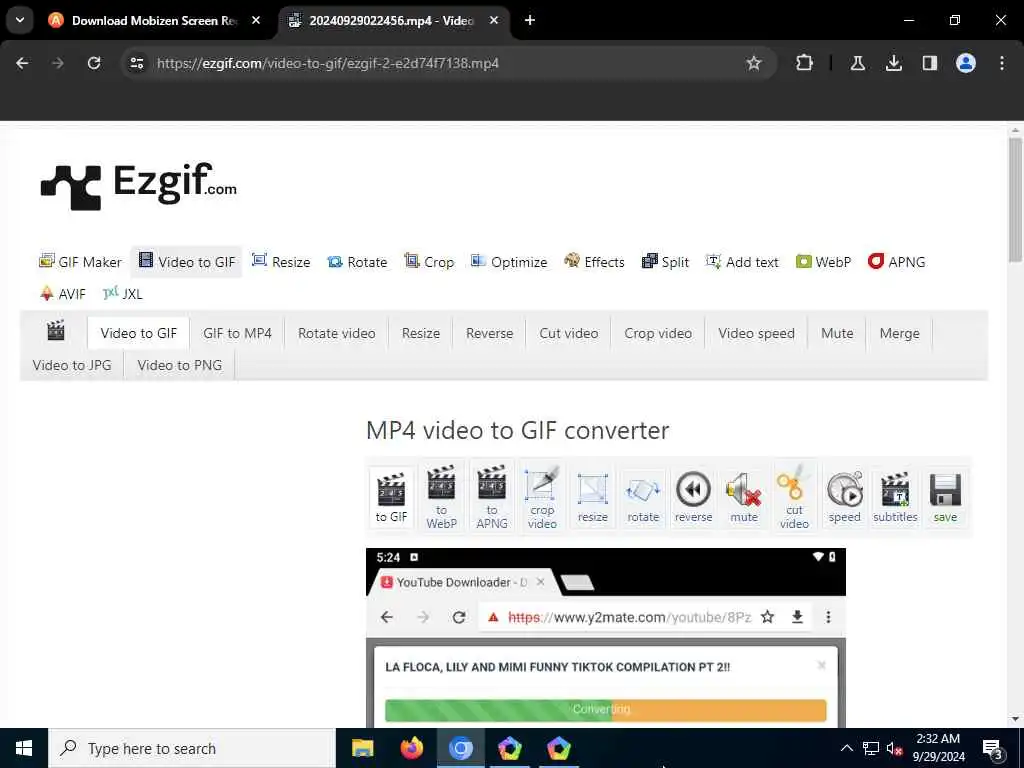Select the rotate tool icon under converter
The image size is (1024, 768).
pos(643,498)
